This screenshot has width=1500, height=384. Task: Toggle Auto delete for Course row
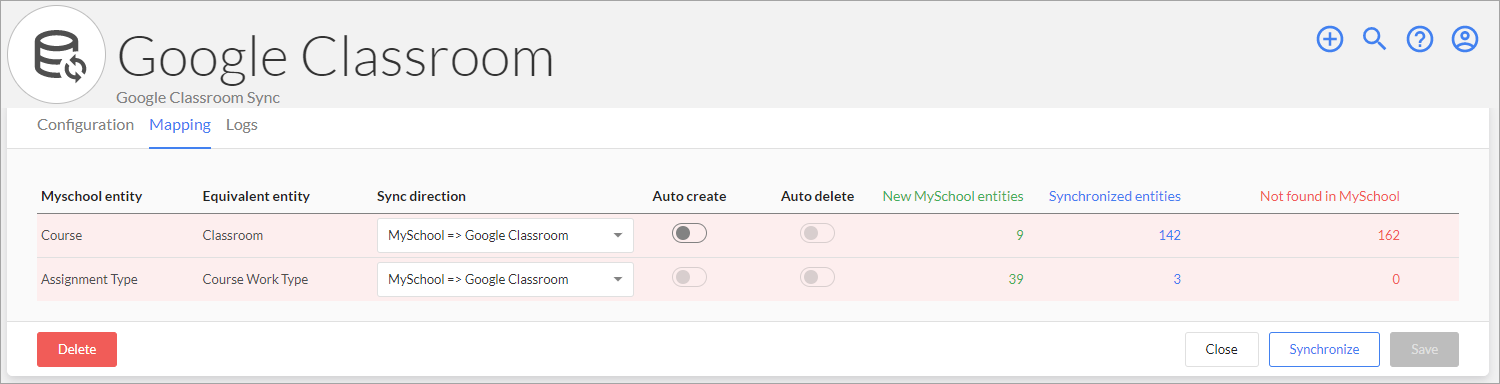click(817, 233)
